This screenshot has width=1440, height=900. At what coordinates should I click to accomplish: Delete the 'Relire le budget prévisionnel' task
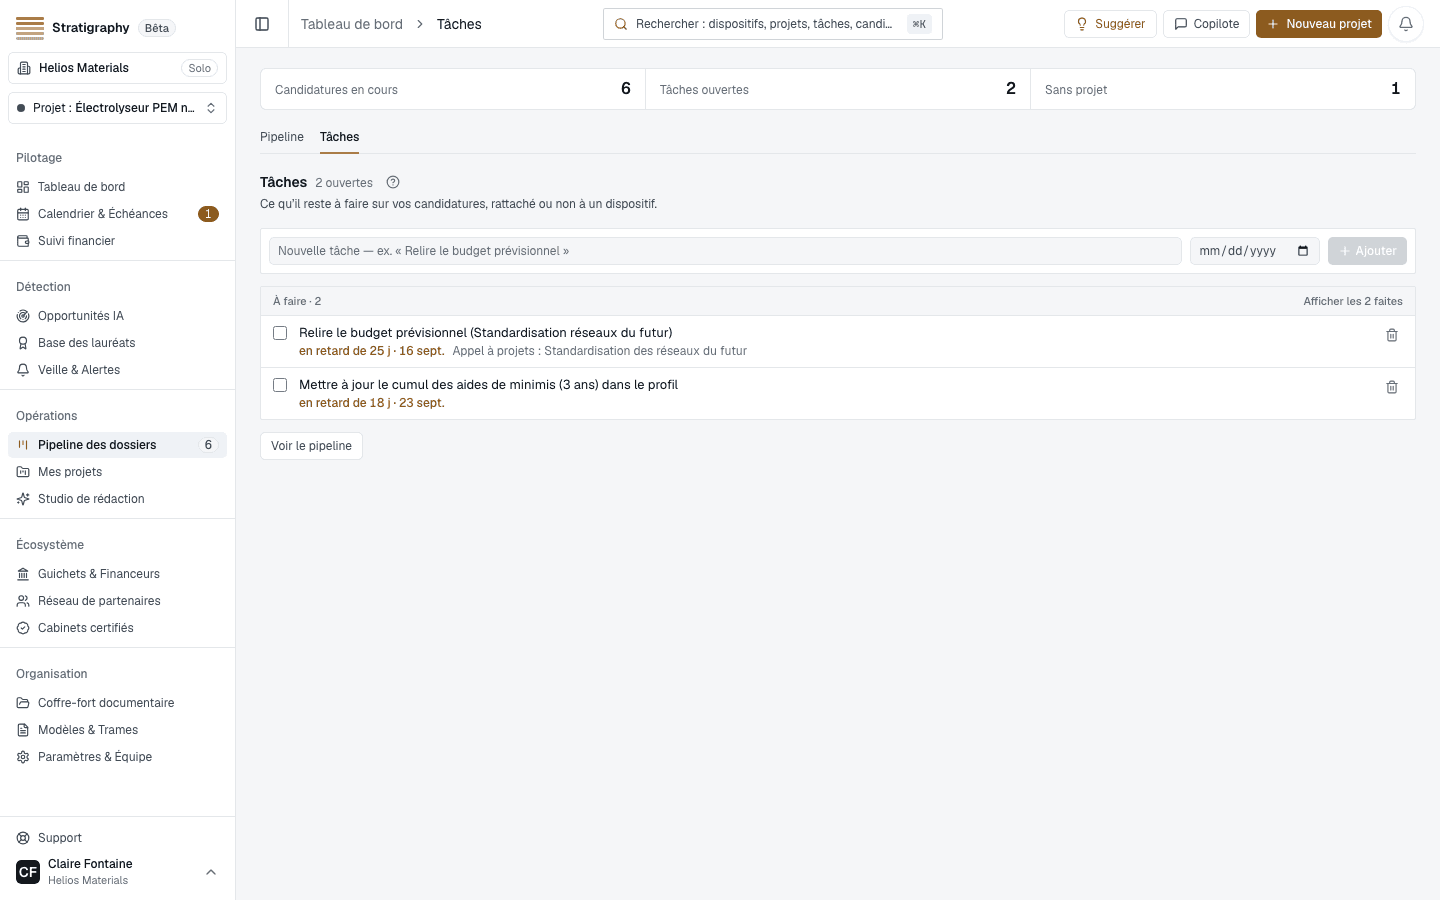tap(1392, 335)
